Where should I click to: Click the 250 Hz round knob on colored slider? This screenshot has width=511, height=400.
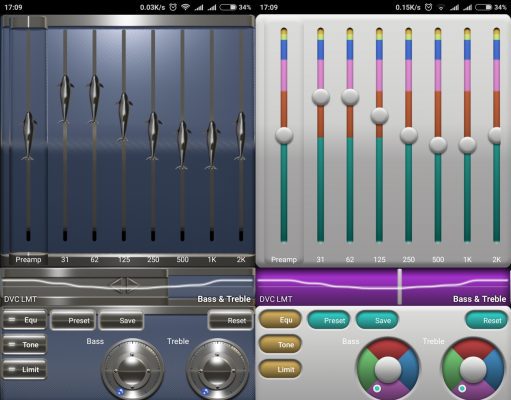pos(409,135)
